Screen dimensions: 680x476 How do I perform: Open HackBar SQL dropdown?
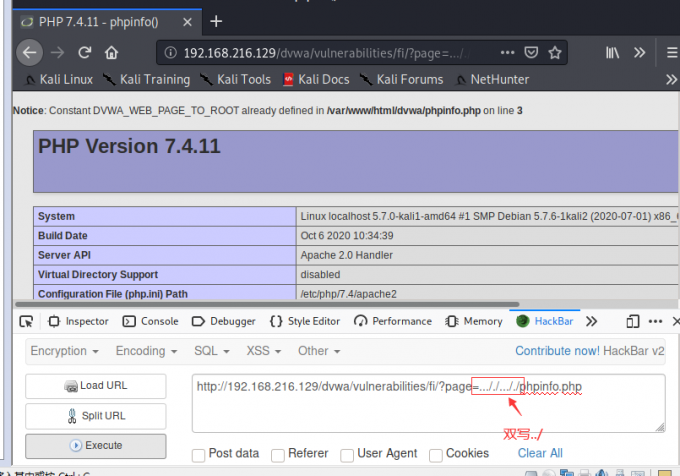212,351
